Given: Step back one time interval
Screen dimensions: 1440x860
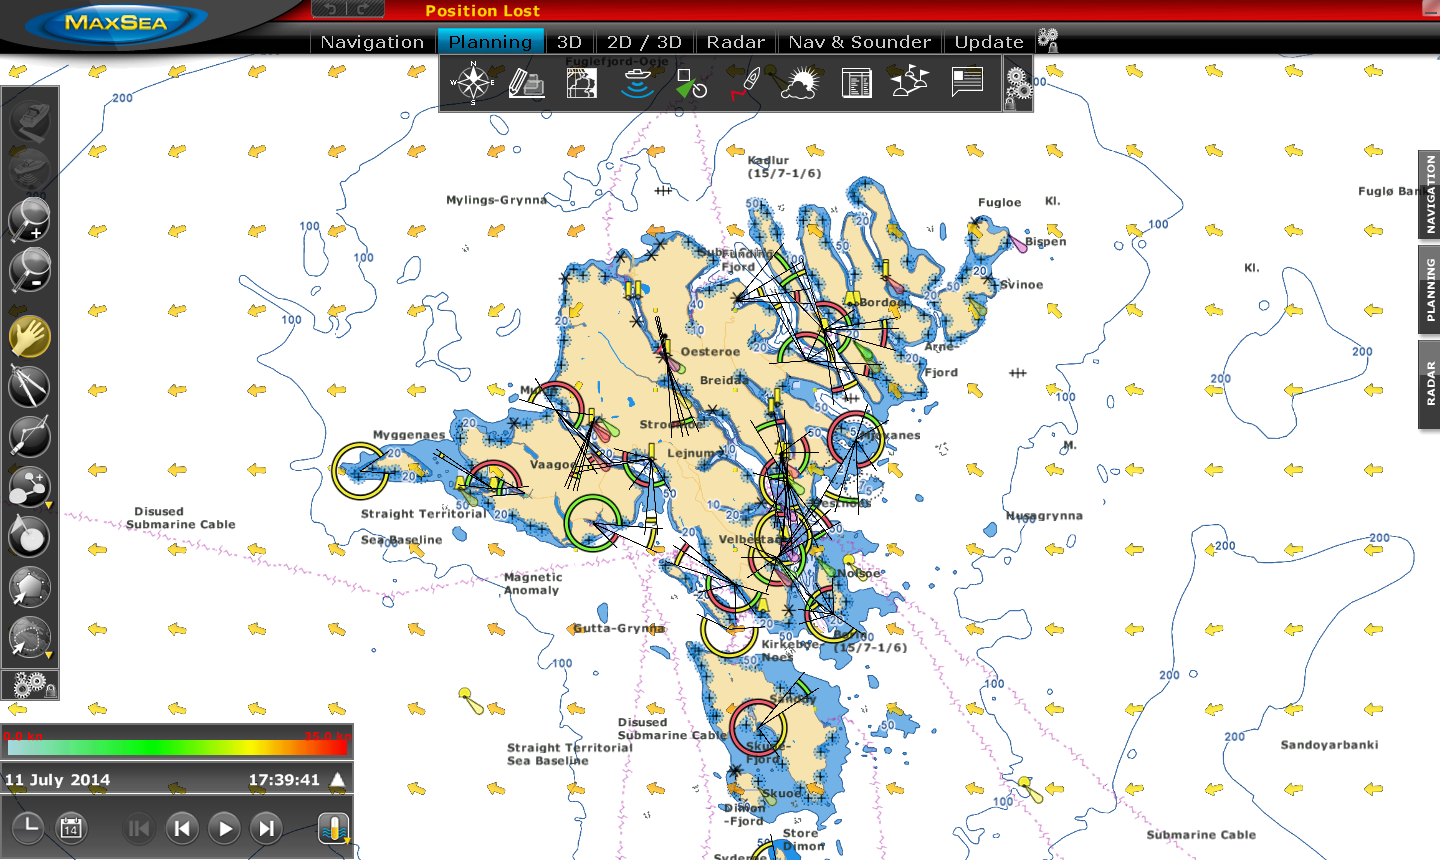Looking at the screenshot, I should 182,828.
